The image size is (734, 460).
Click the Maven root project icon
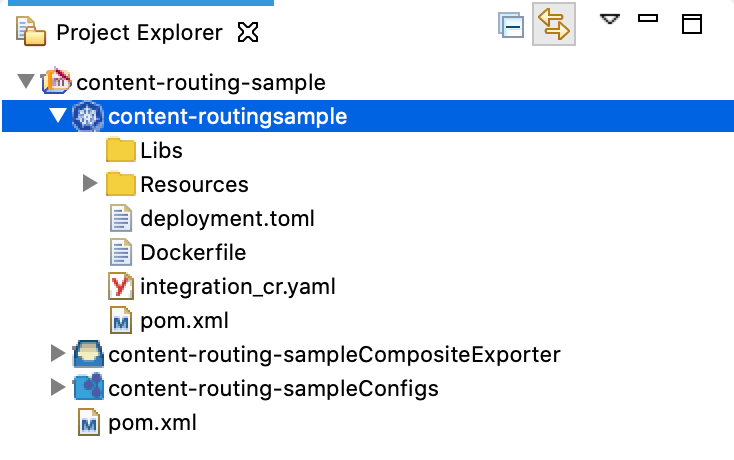coord(56,81)
